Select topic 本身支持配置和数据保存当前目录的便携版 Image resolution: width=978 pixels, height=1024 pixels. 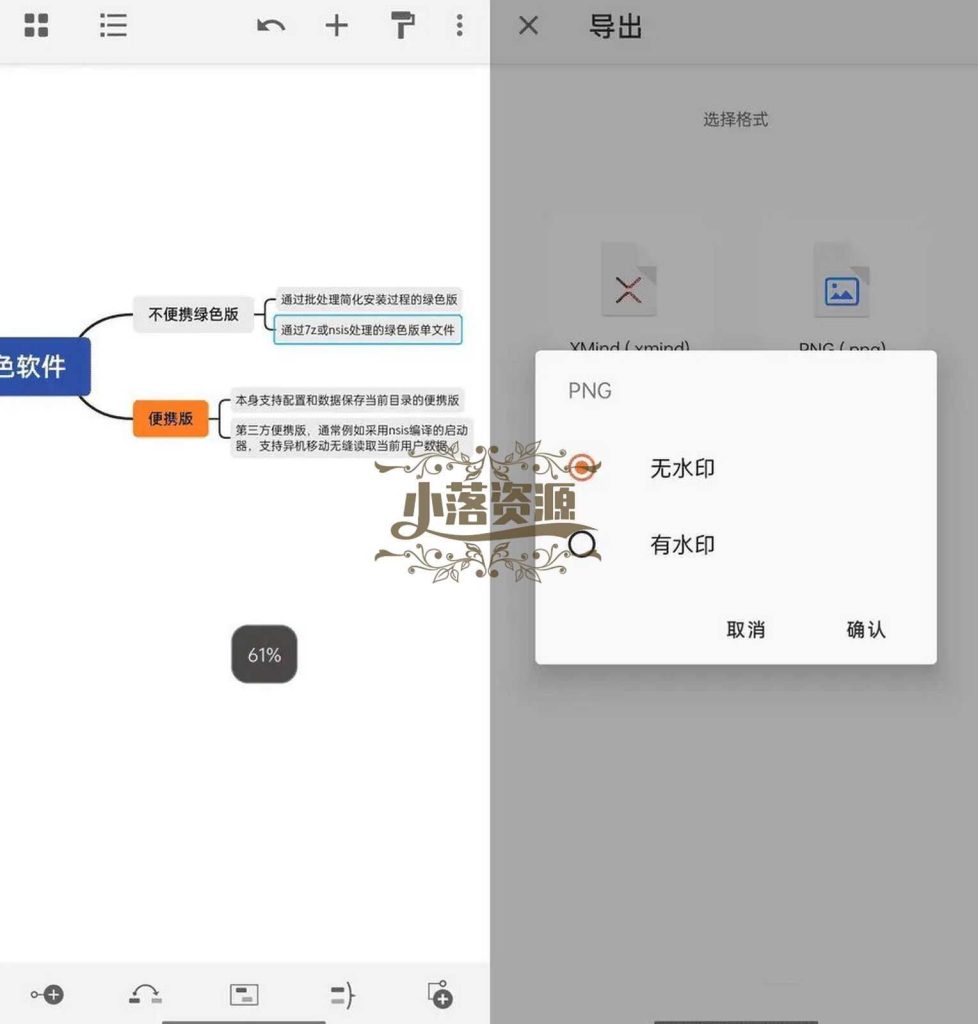[347, 400]
